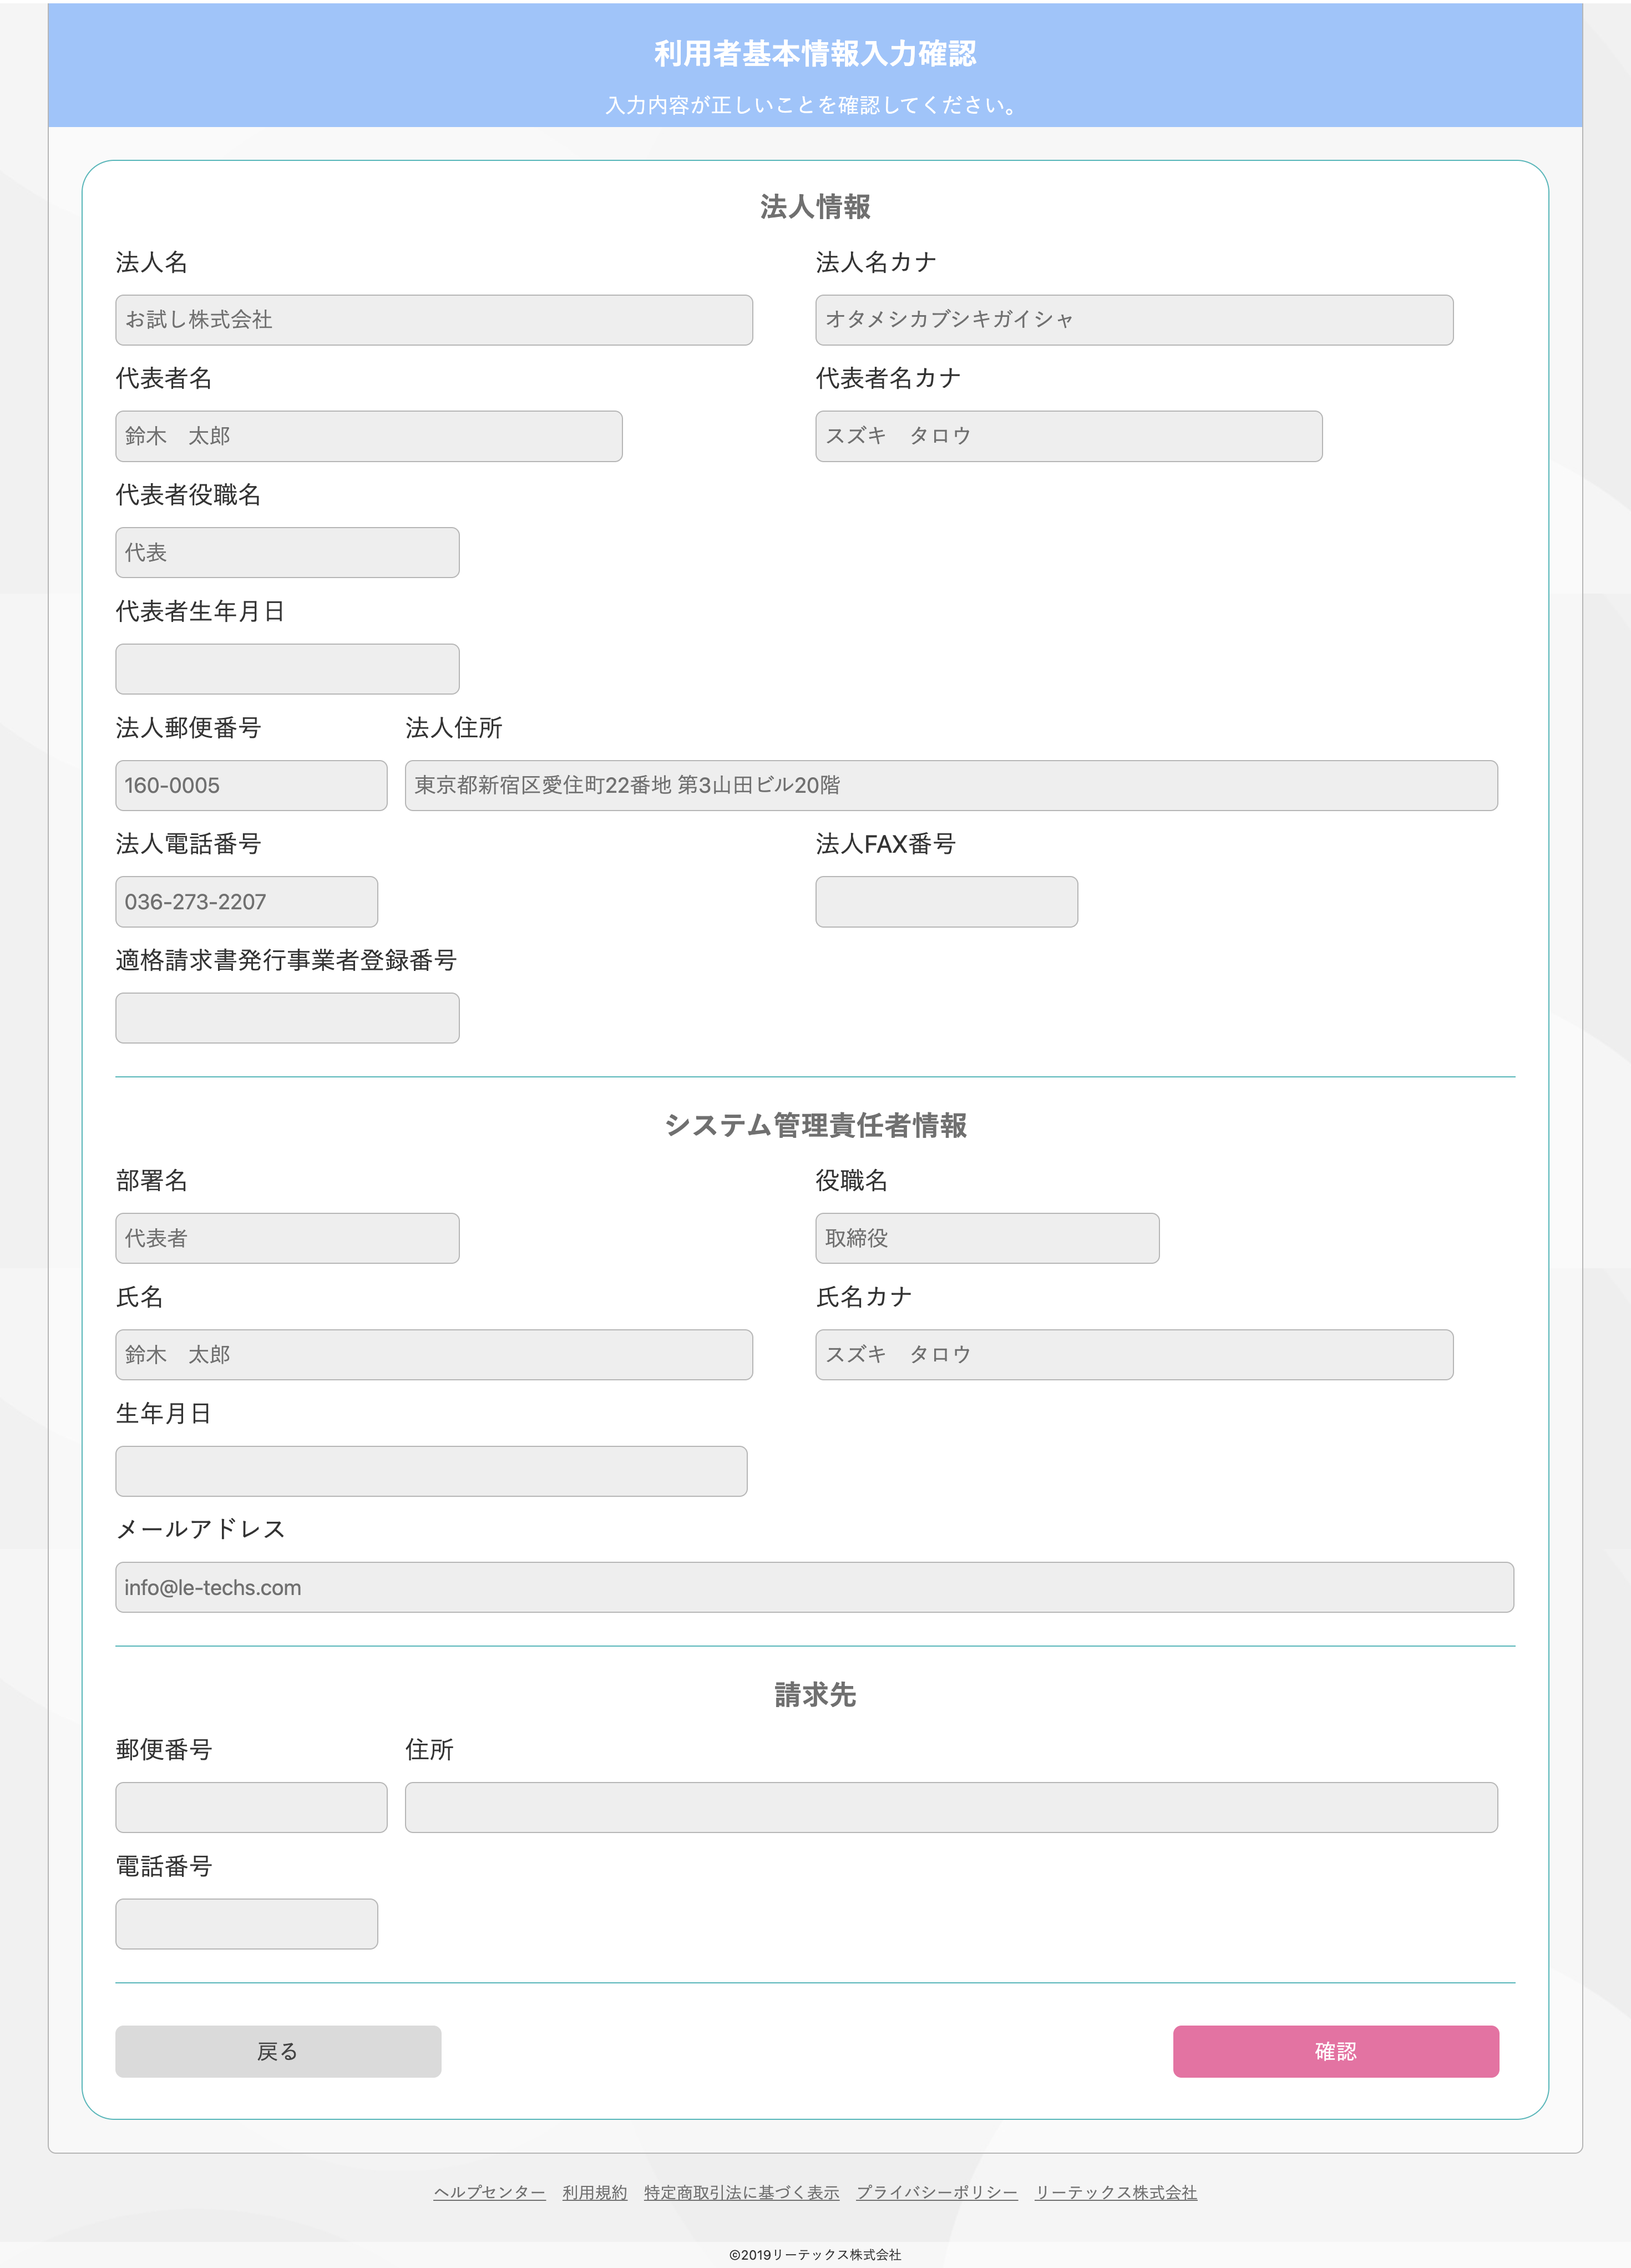1631x2268 pixels.
Task: Click the 代表者役職名 field showing 代表
Action: point(287,552)
